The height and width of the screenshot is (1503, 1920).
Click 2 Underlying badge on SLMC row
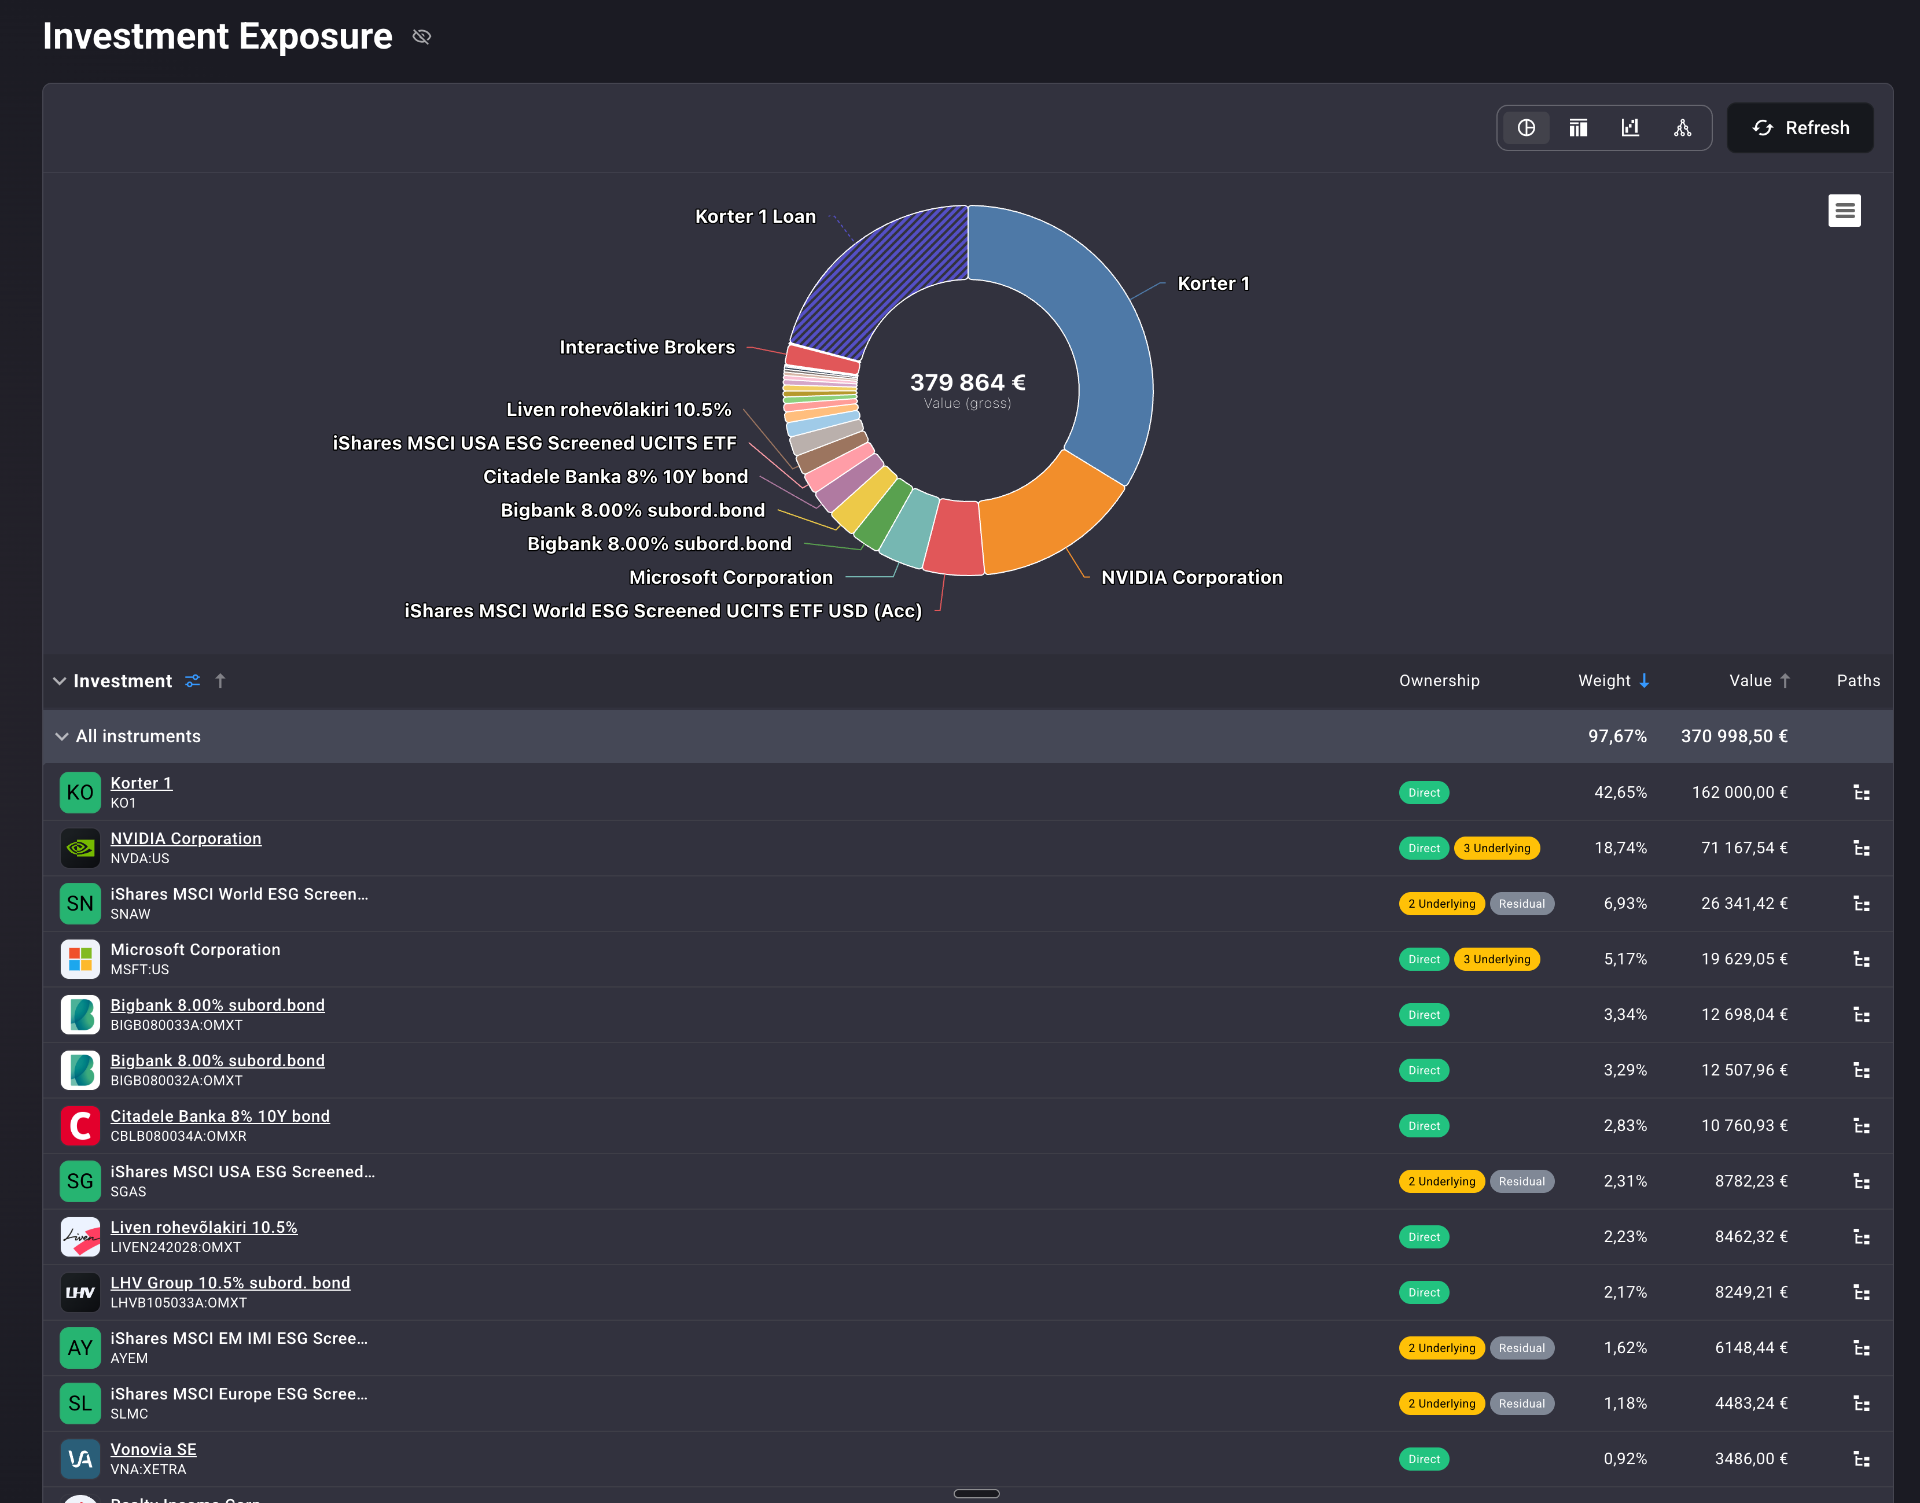[x=1442, y=1404]
